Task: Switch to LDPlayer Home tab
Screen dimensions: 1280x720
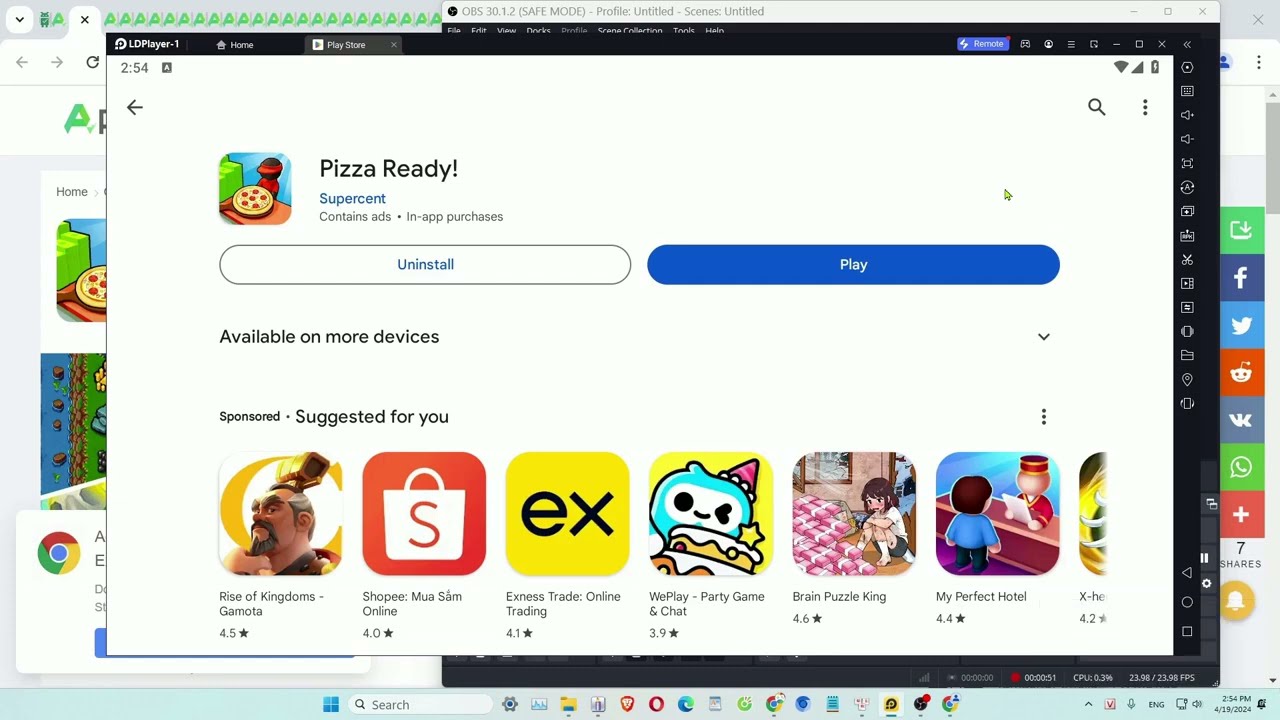Action: click(x=236, y=44)
